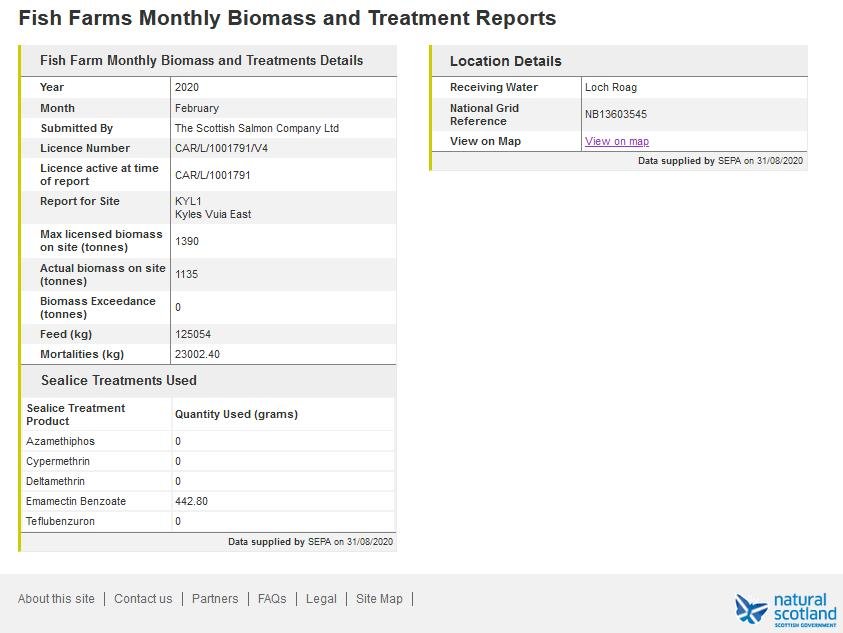This screenshot has height=633, width=843.
Task: Open the Partners footer link
Action: click(215, 599)
